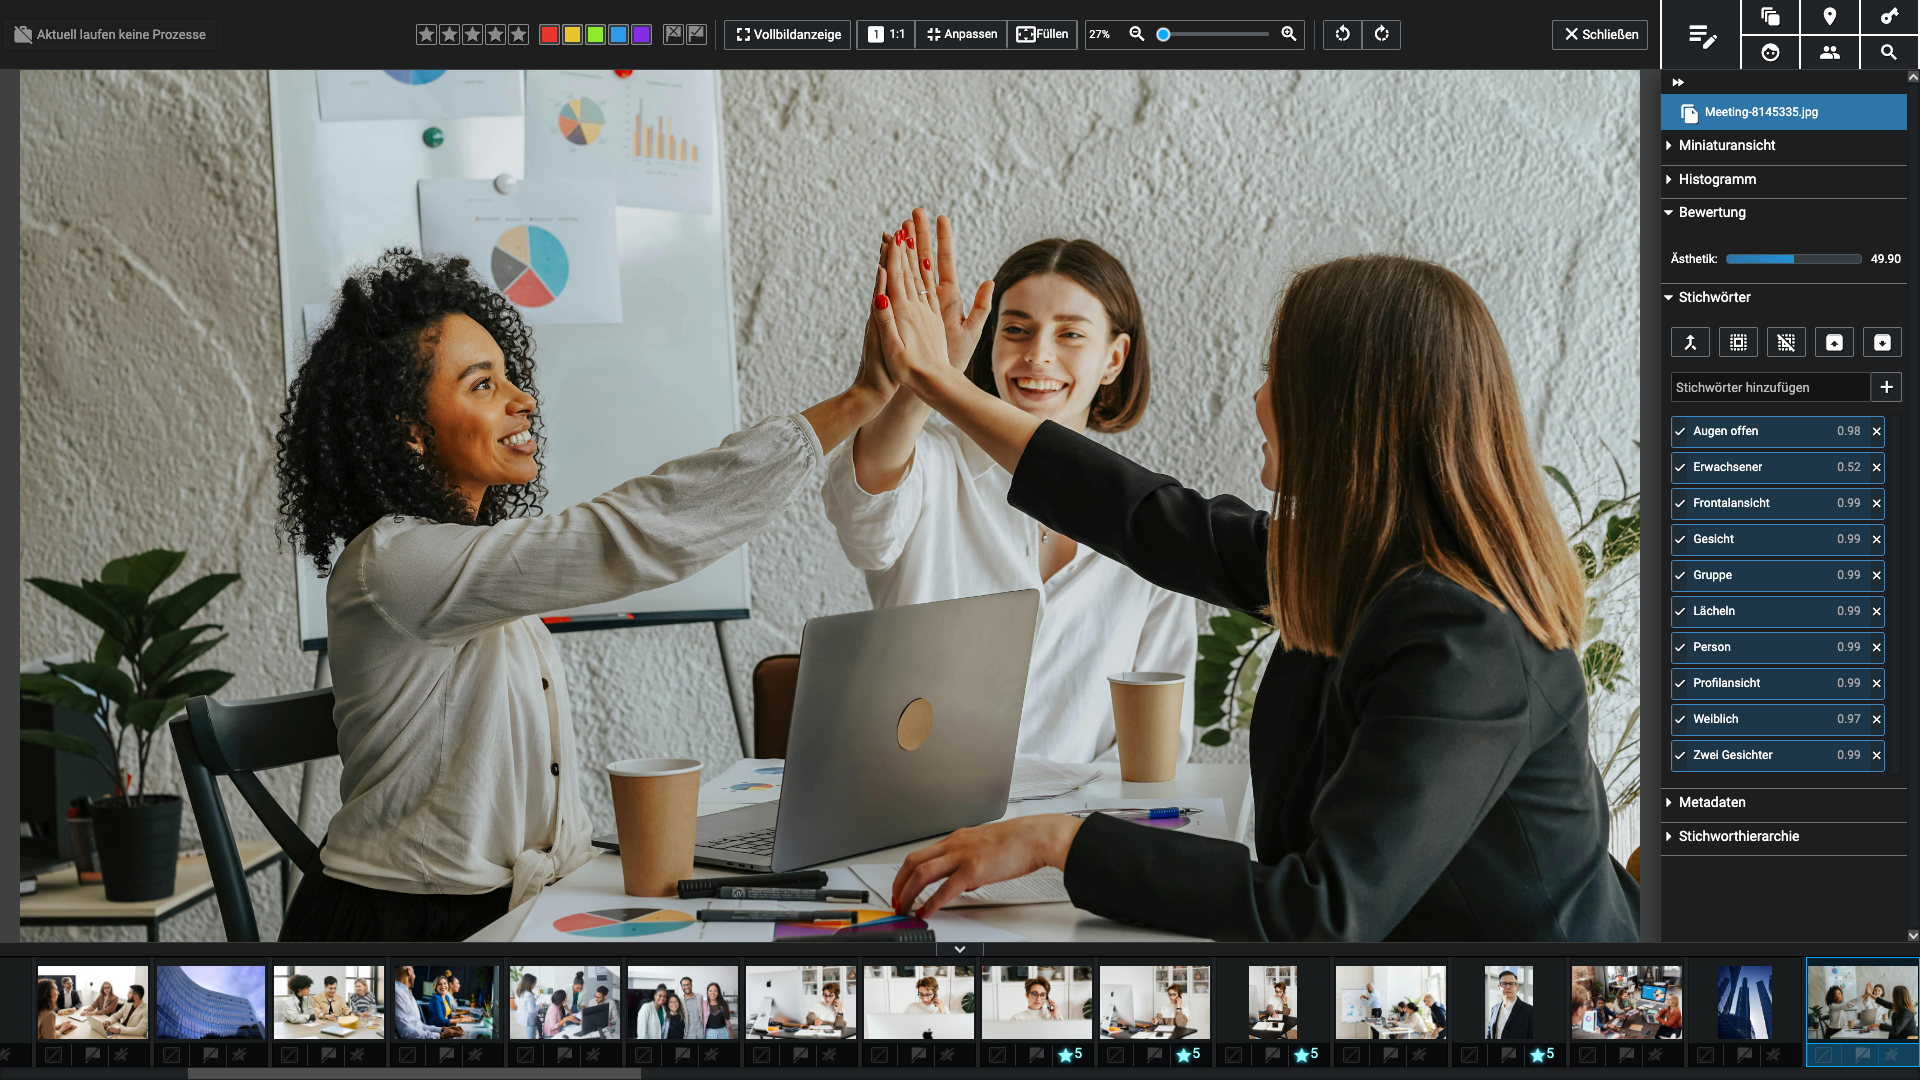The height and width of the screenshot is (1080, 1920).
Task: Uncheck the Weiblich keyword checkbox
Action: [x=1681, y=719]
